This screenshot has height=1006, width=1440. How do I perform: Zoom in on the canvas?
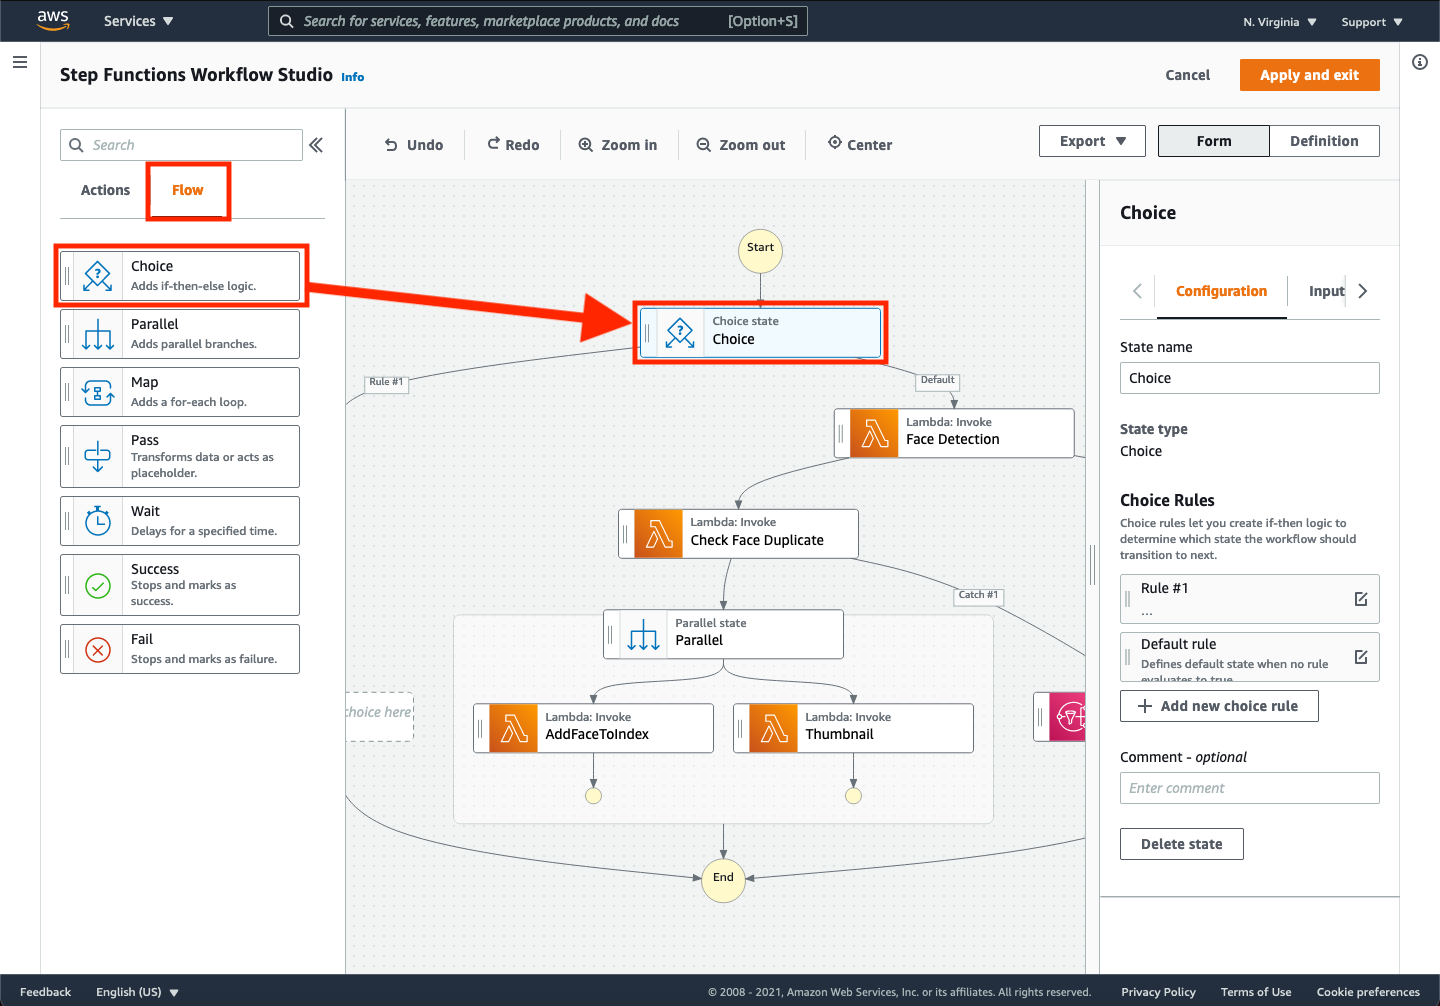coord(618,145)
